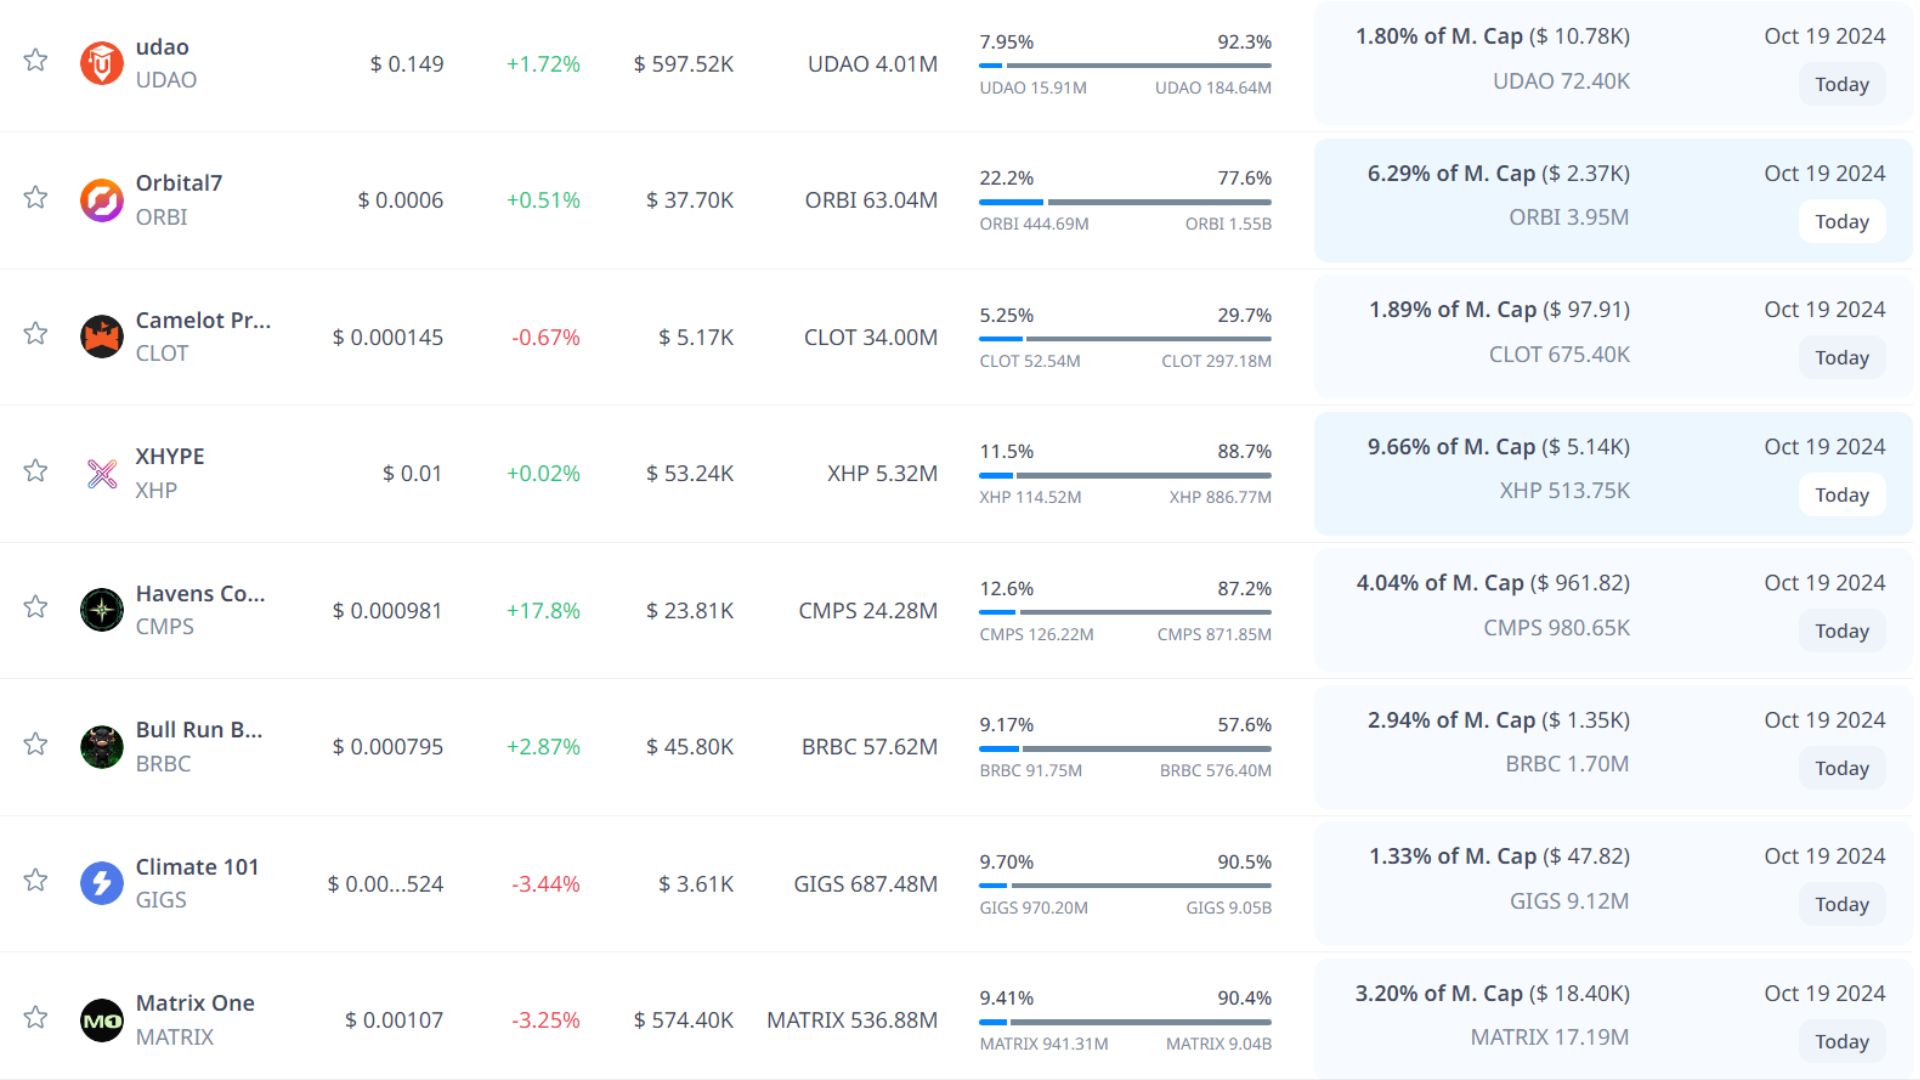
Task: Open the Orbital7 coin name link
Action: [179, 183]
